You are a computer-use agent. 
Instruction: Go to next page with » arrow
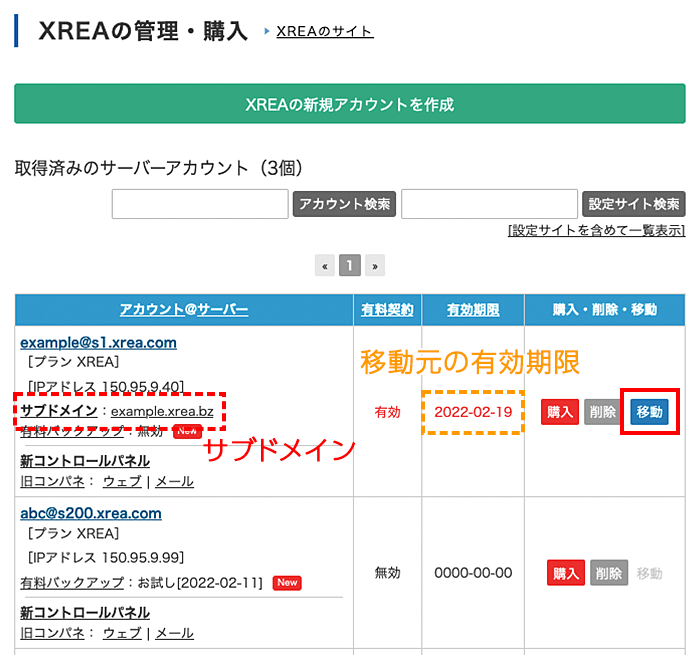pyautogui.click(x=374, y=266)
